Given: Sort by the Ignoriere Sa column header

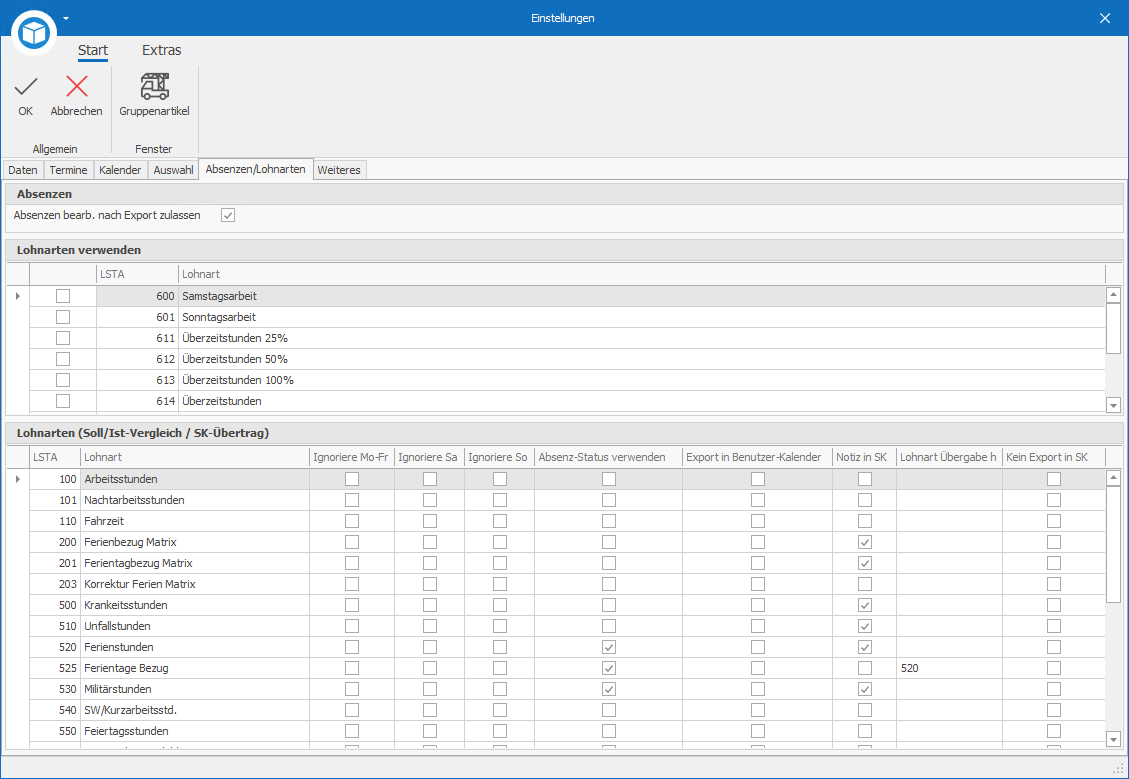Looking at the screenshot, I should tap(429, 457).
